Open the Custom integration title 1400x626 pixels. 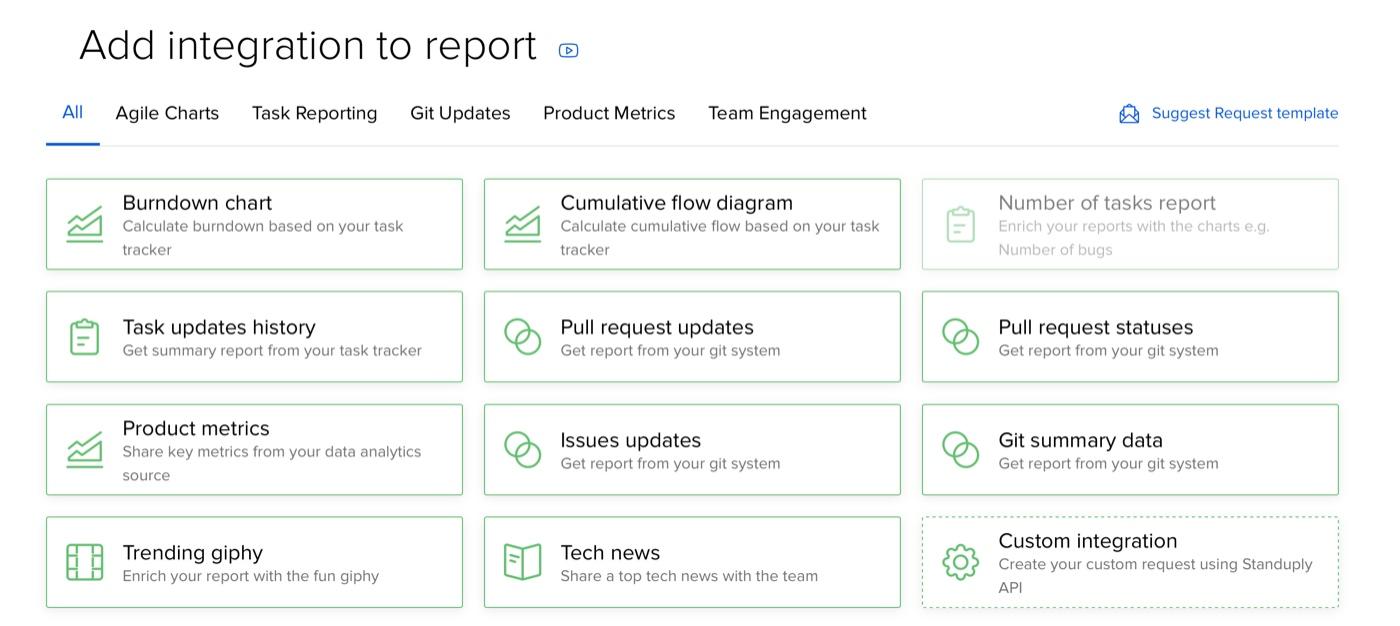tap(1088, 541)
